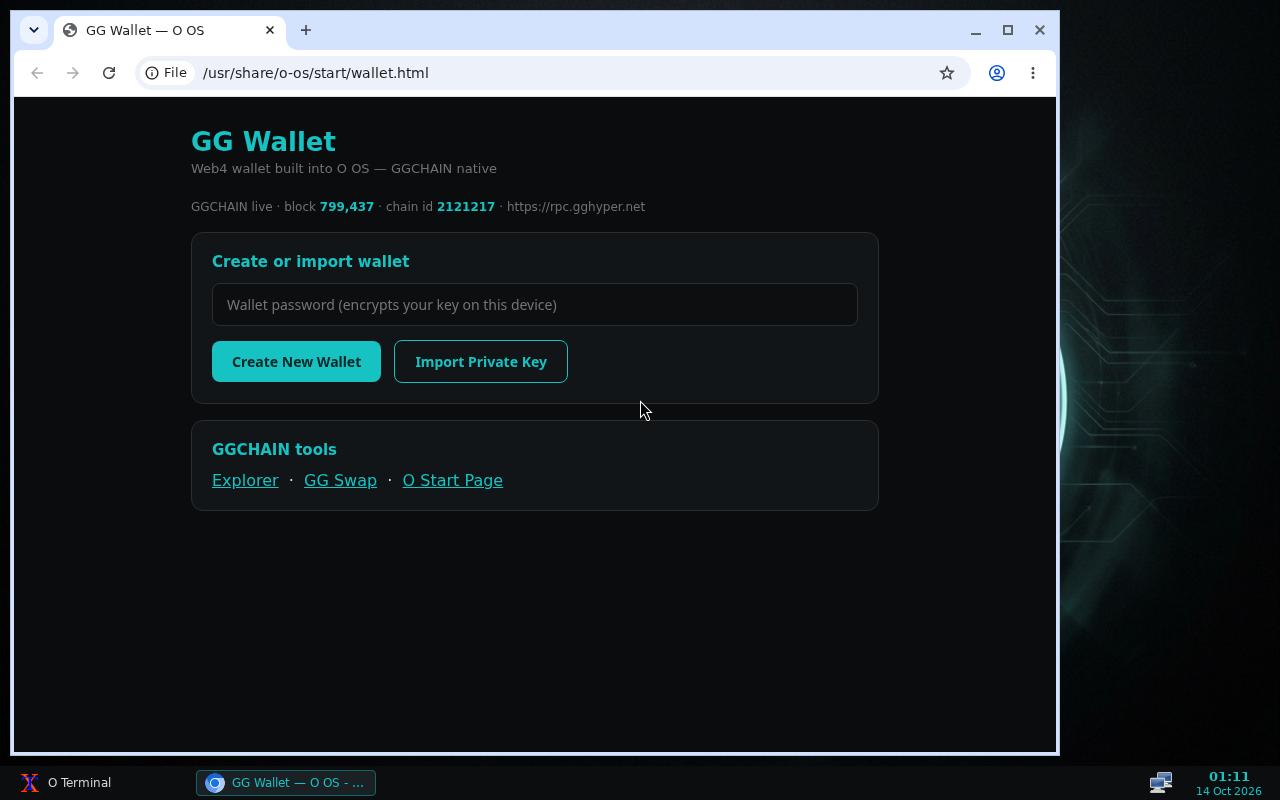1280x800 pixels.
Task: Create a new wallet
Action: 296,362
